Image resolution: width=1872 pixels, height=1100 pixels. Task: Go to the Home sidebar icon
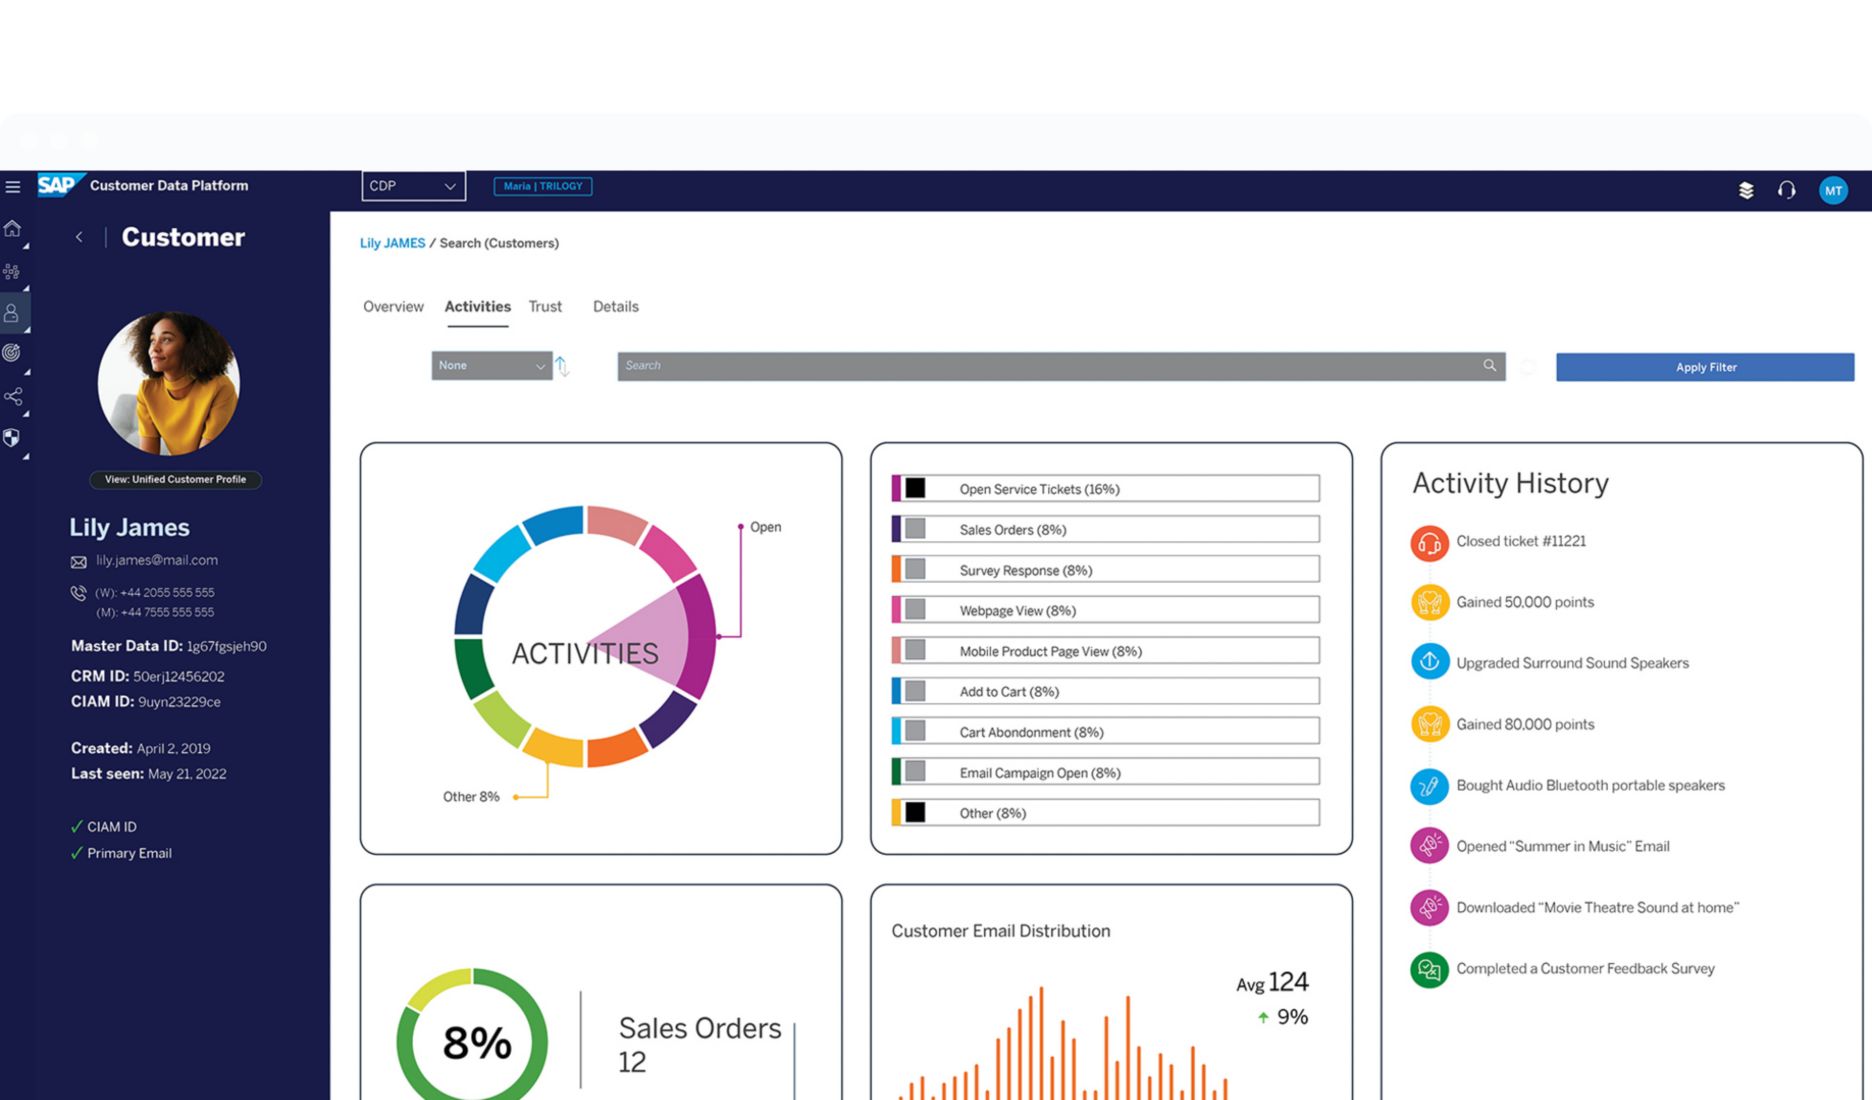(13, 229)
